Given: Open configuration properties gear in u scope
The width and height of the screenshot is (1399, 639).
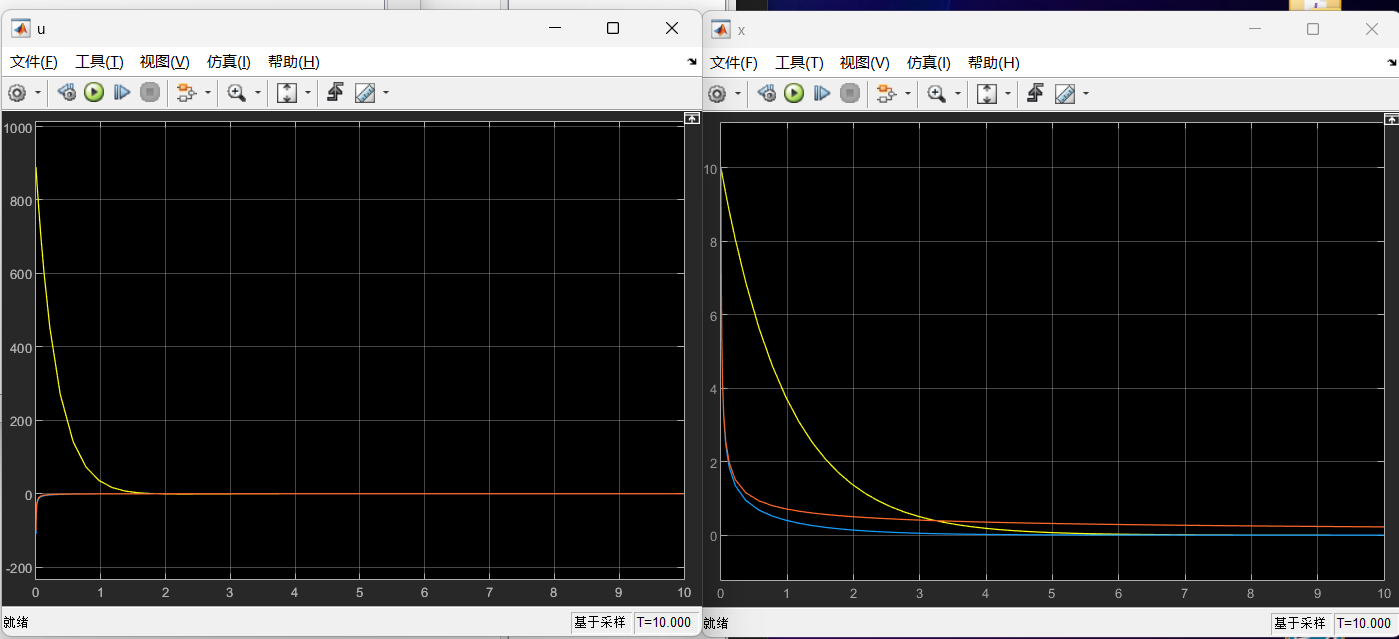Looking at the screenshot, I should point(17,93).
